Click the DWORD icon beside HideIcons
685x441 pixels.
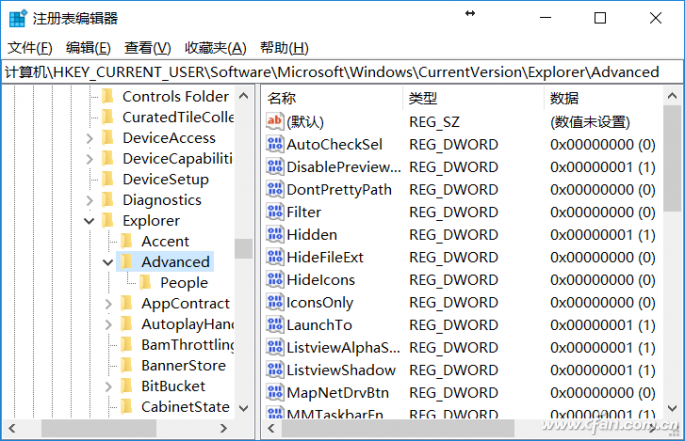click(275, 279)
